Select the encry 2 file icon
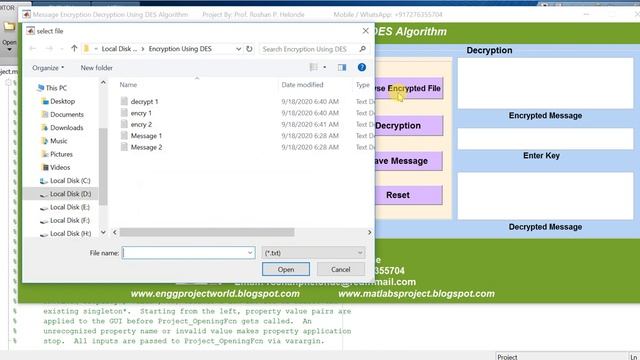 point(124,124)
